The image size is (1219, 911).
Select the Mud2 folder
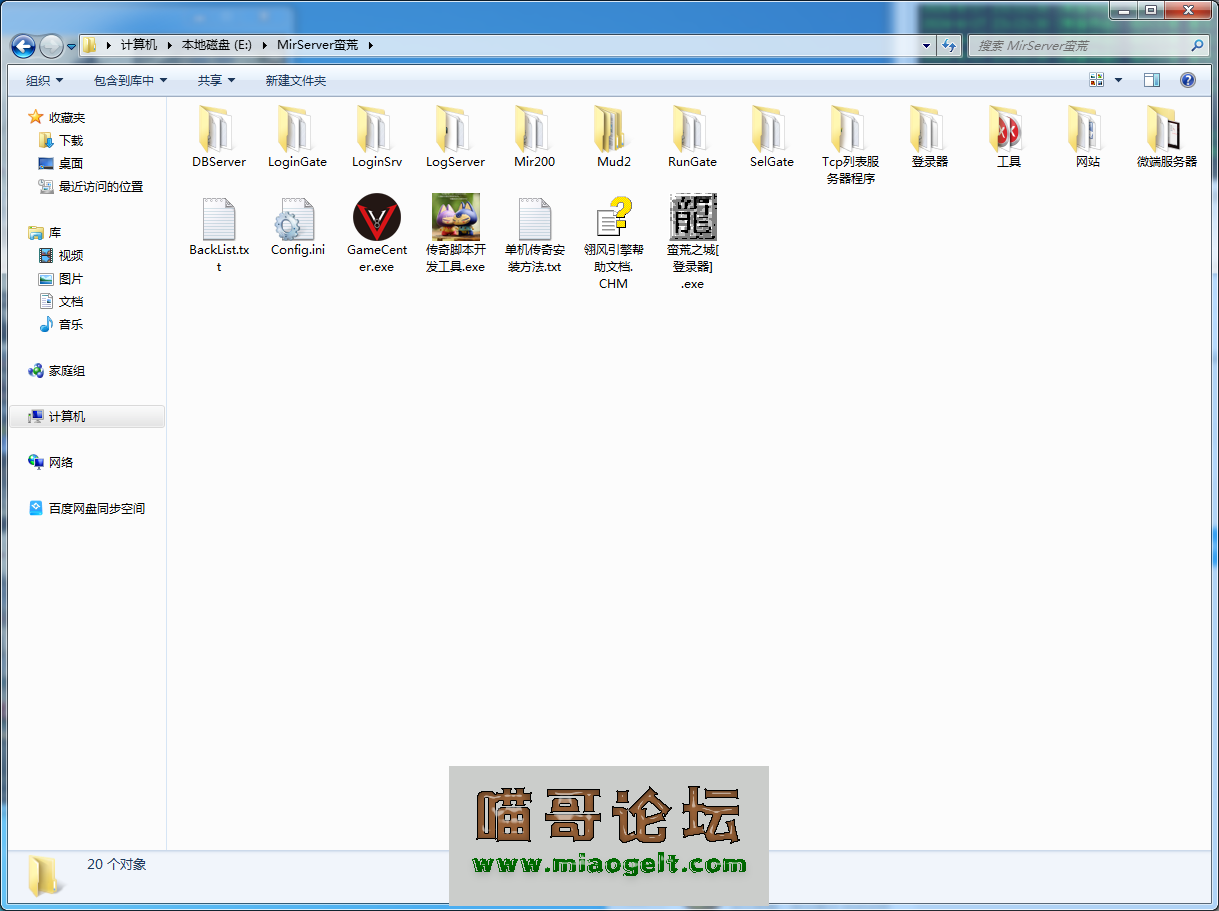pyautogui.click(x=613, y=130)
